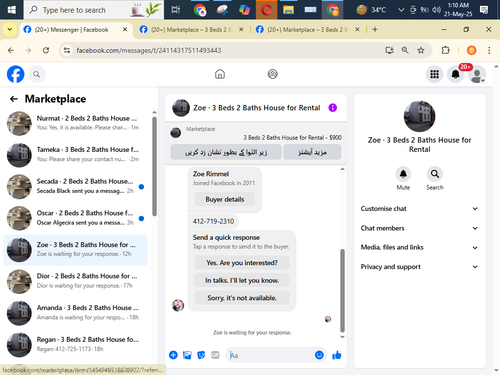Open Nurmat 2 Beds 2 Baths conversation
This screenshot has height=375, width=500.
tap(75, 123)
